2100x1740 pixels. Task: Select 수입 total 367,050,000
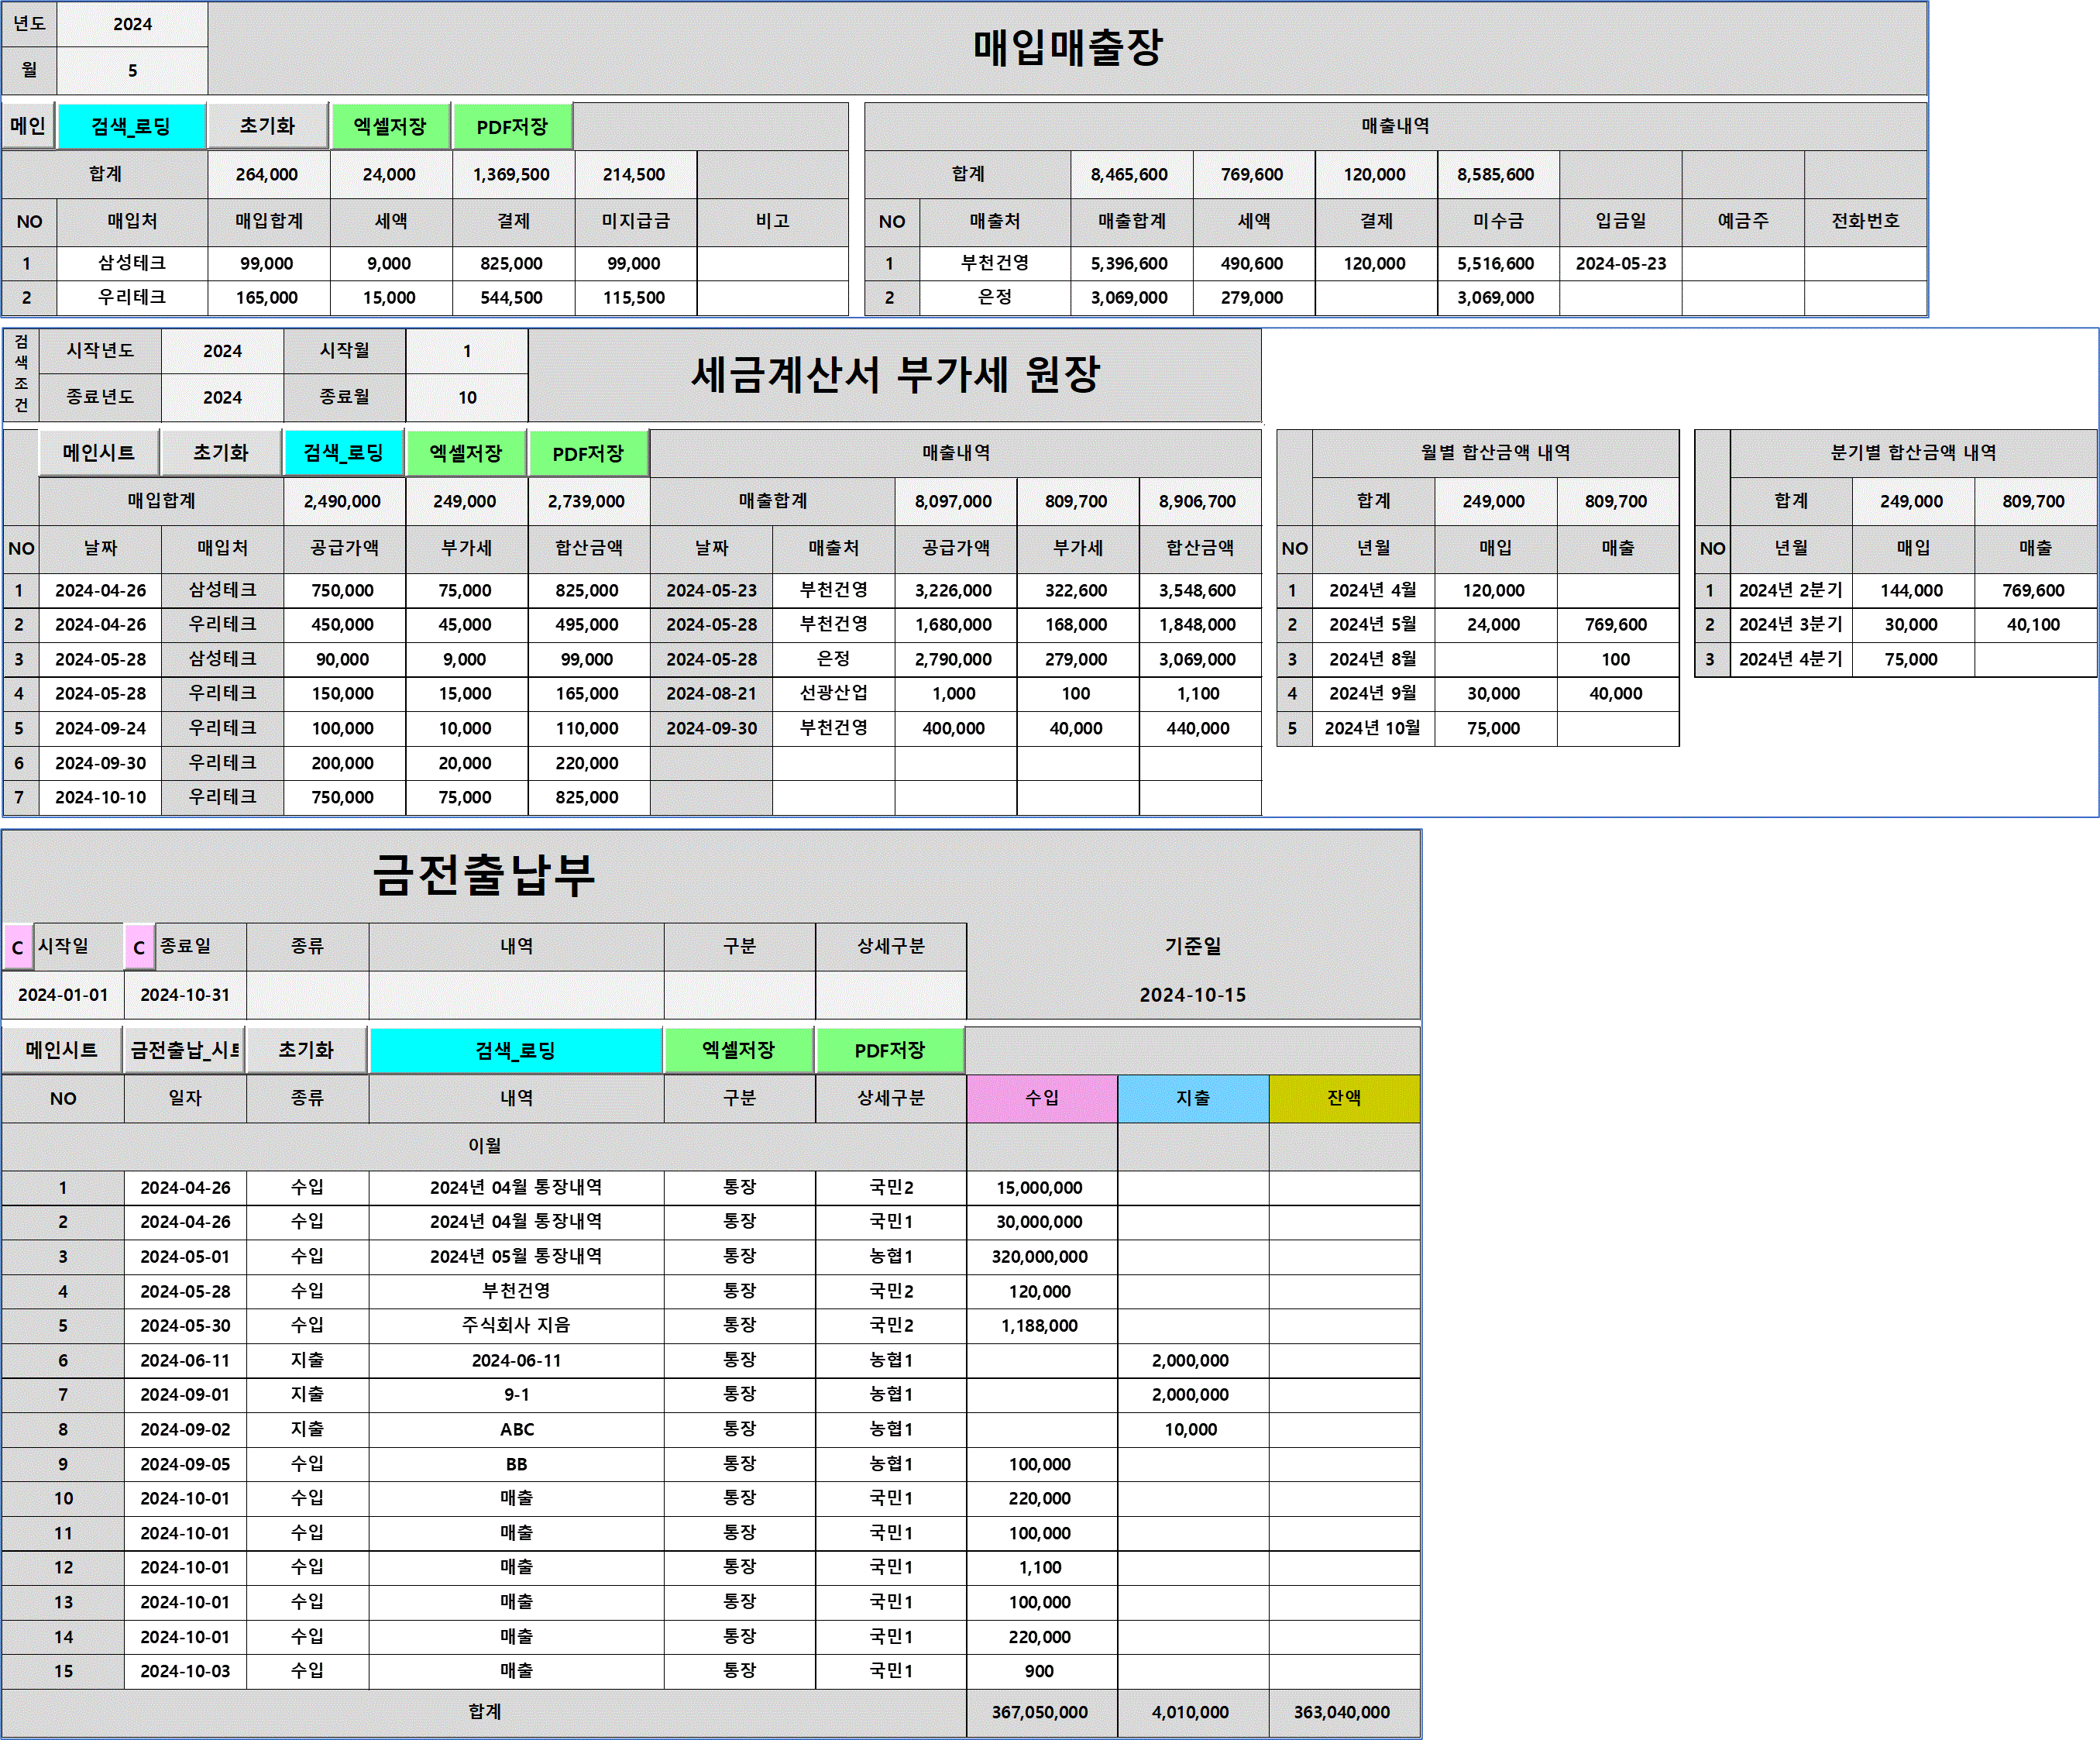[x=1040, y=1712]
